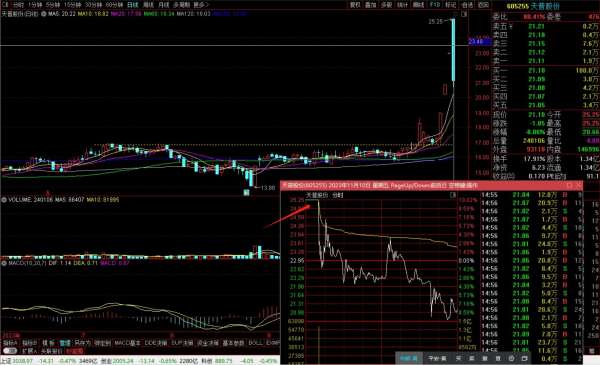Click the 14:55 trade row at 21.04
The height and width of the screenshot is (365, 600).
pyautogui.click(x=532, y=195)
